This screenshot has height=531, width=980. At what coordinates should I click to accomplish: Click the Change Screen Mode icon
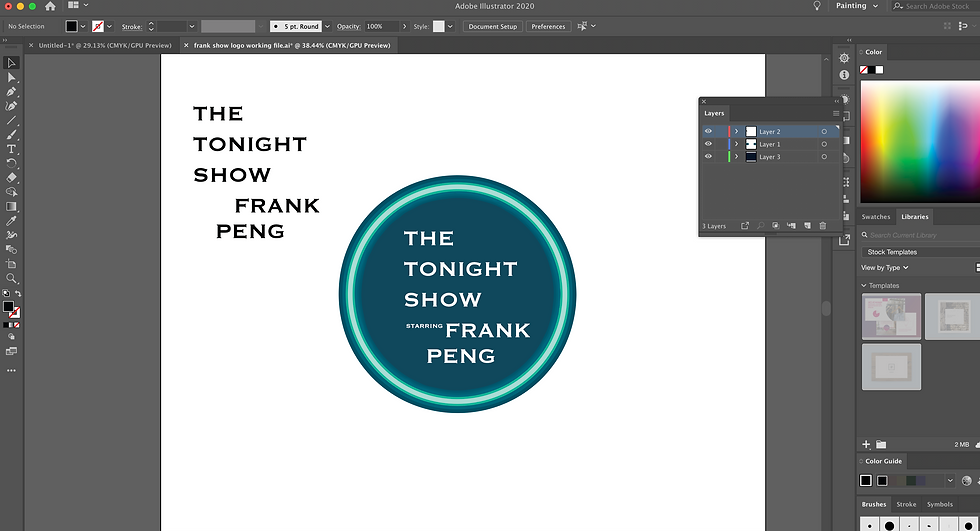pos(11,352)
